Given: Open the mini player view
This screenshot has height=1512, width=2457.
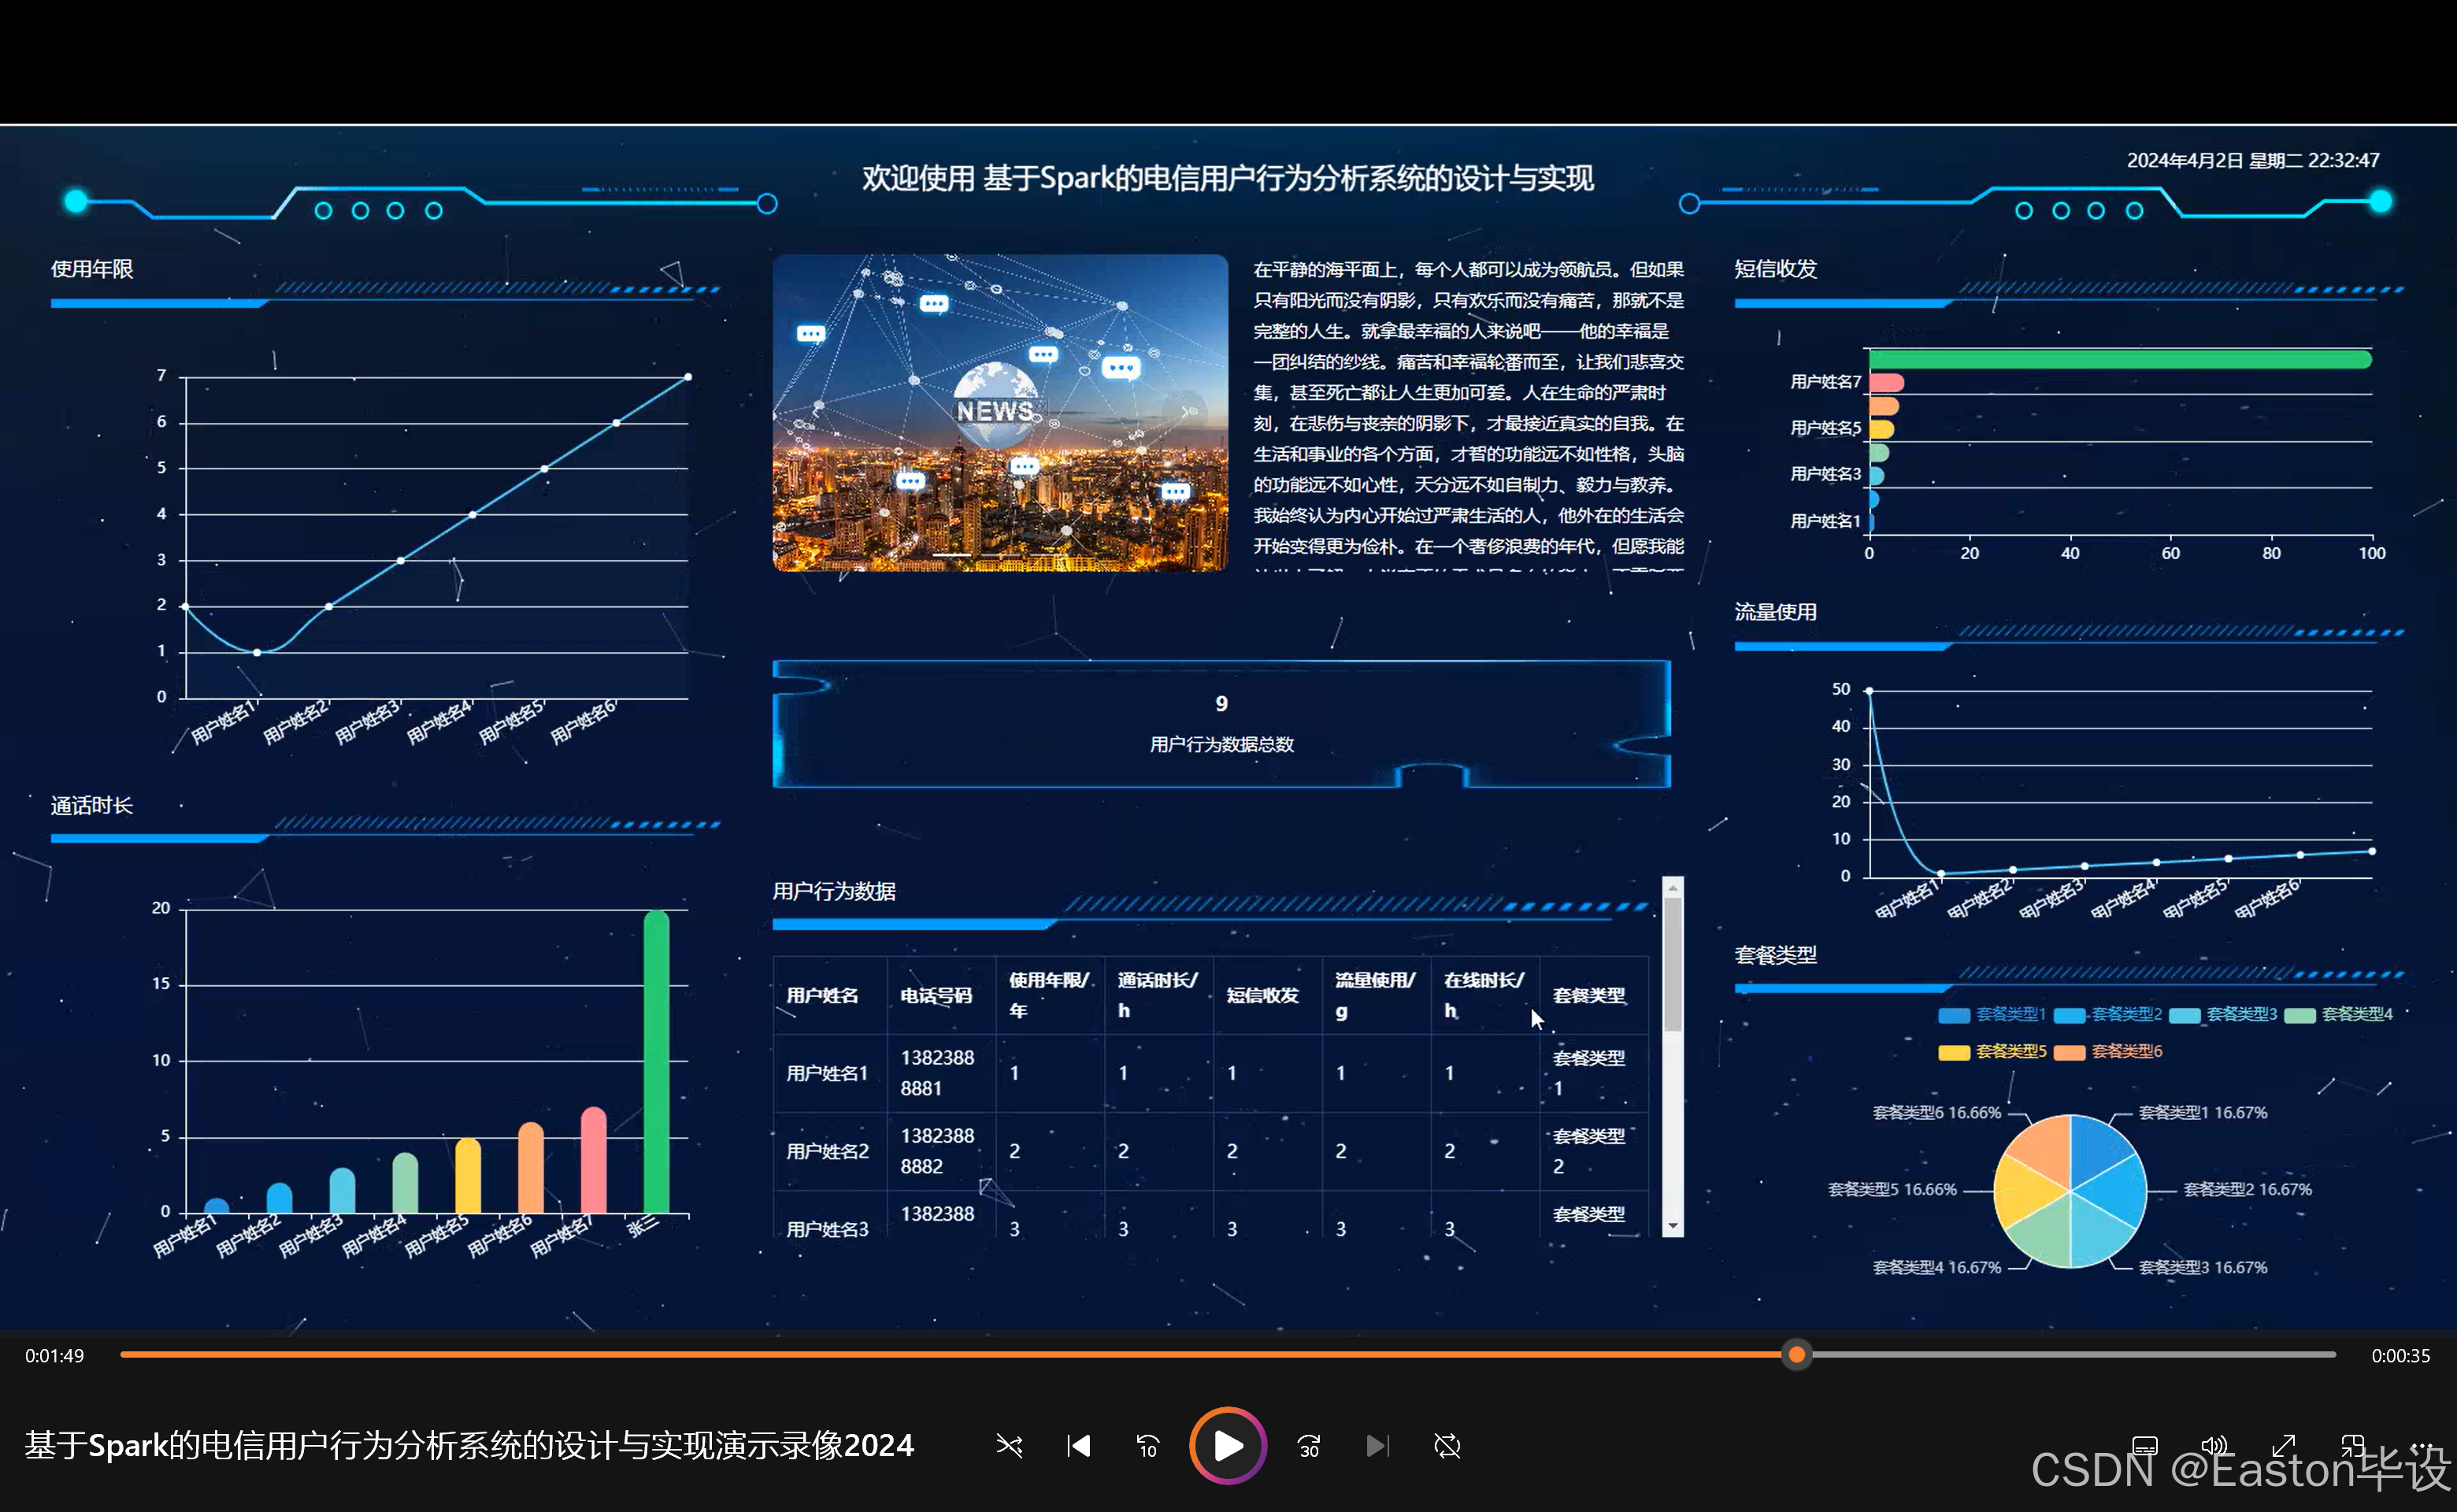Looking at the screenshot, I should tap(2352, 1446).
